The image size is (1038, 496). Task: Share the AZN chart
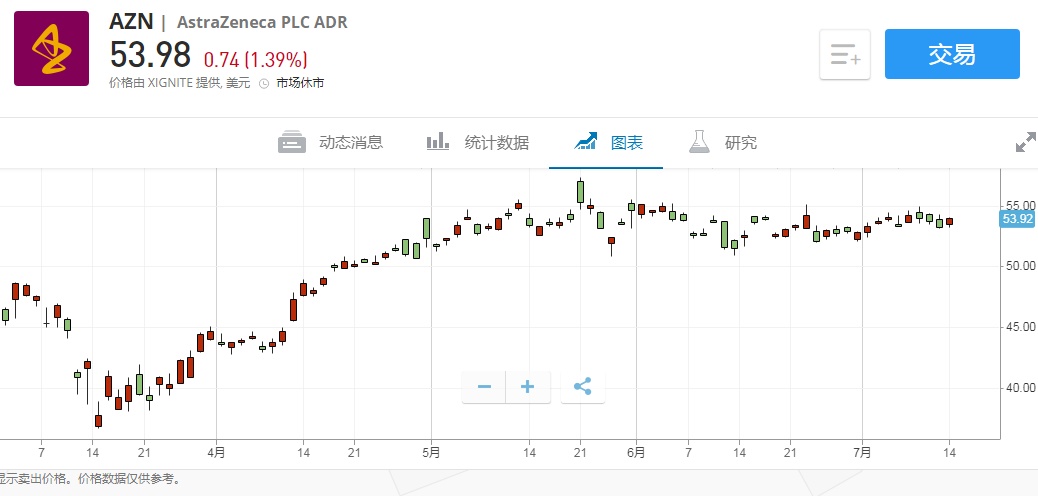(583, 387)
